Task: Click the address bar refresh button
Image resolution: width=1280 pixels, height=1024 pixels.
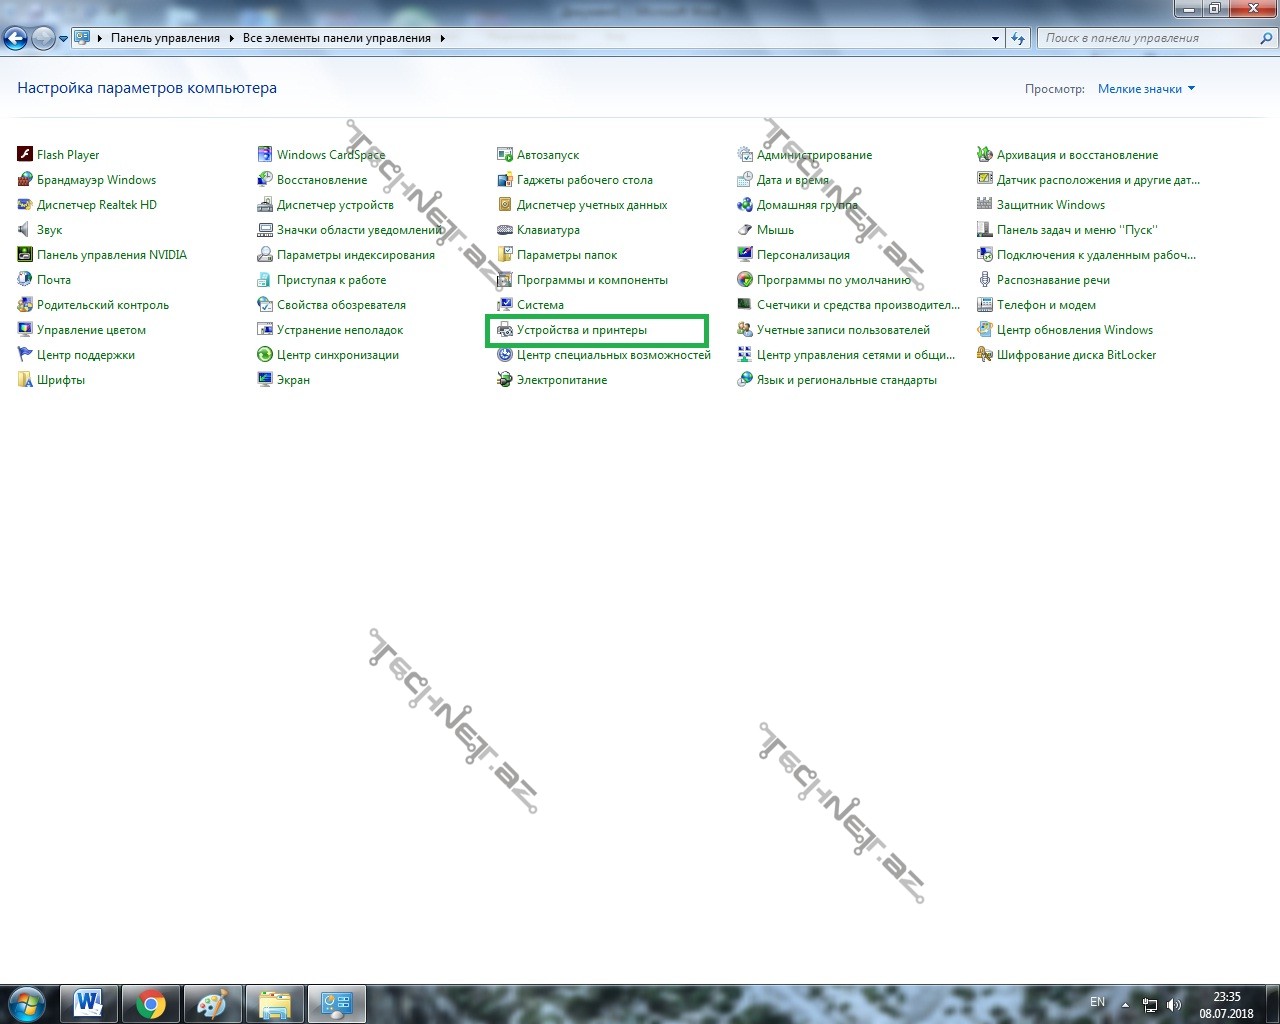Action: 1018,38
